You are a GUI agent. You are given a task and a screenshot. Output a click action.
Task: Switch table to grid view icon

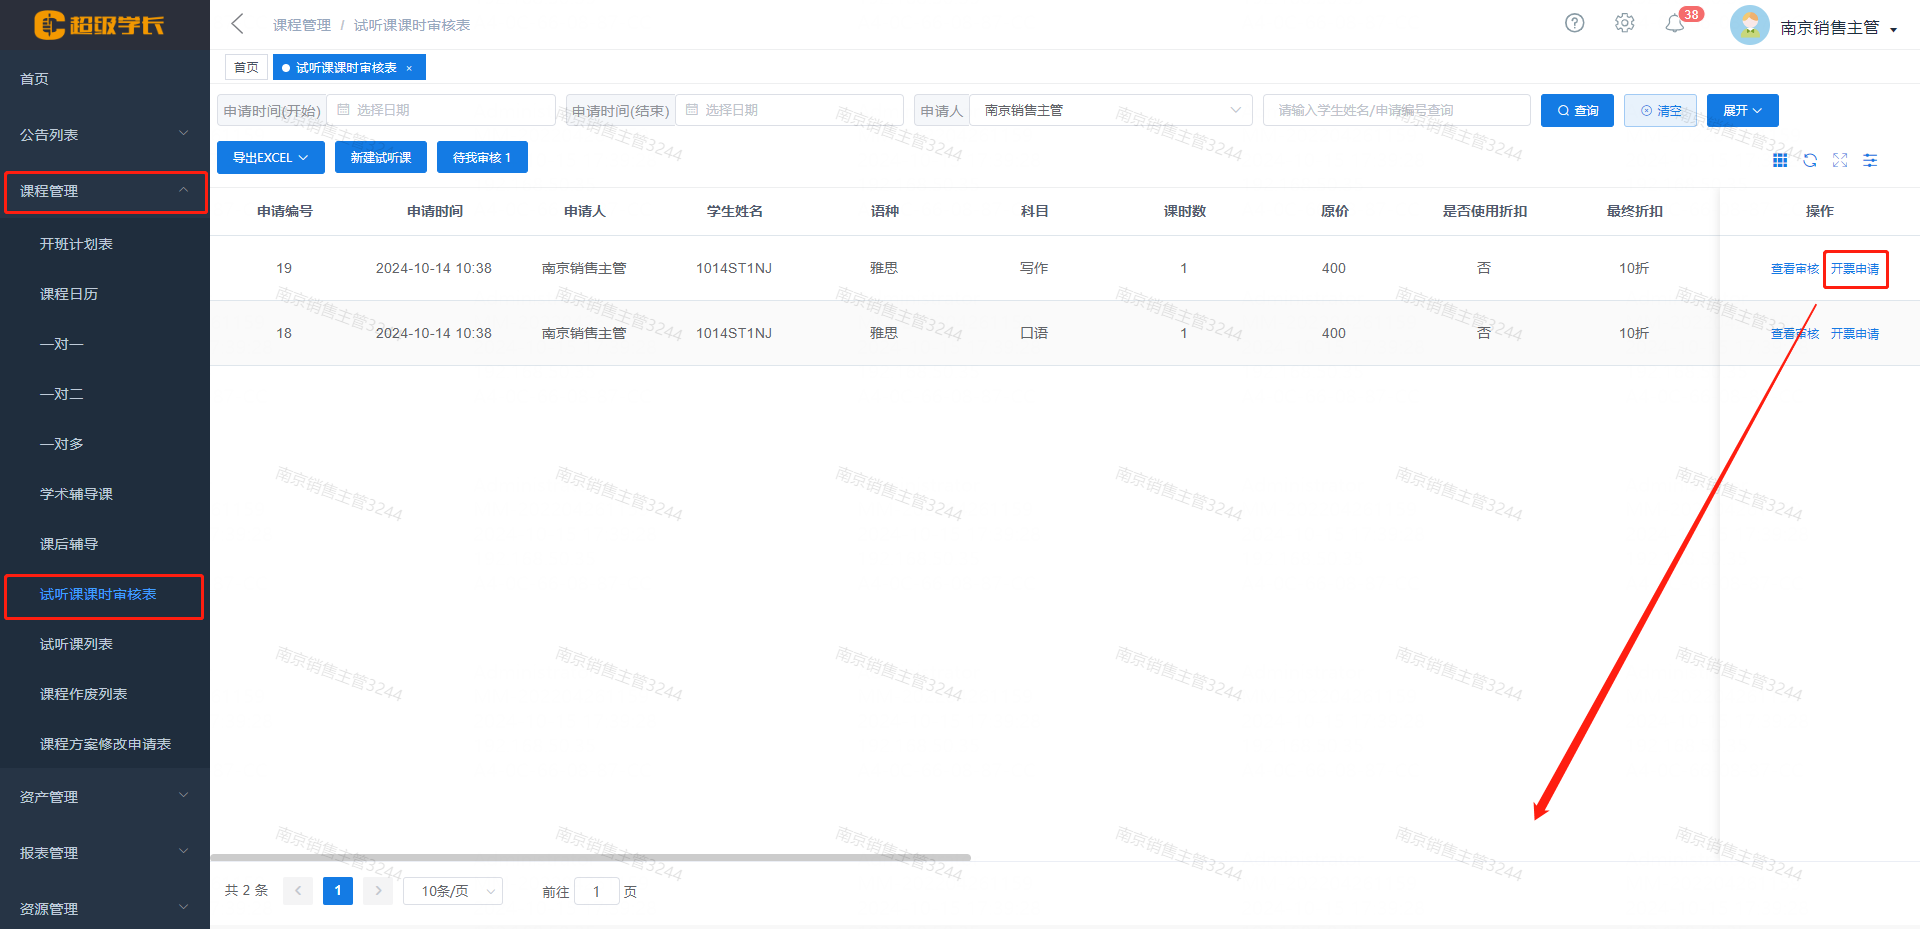tap(1780, 160)
